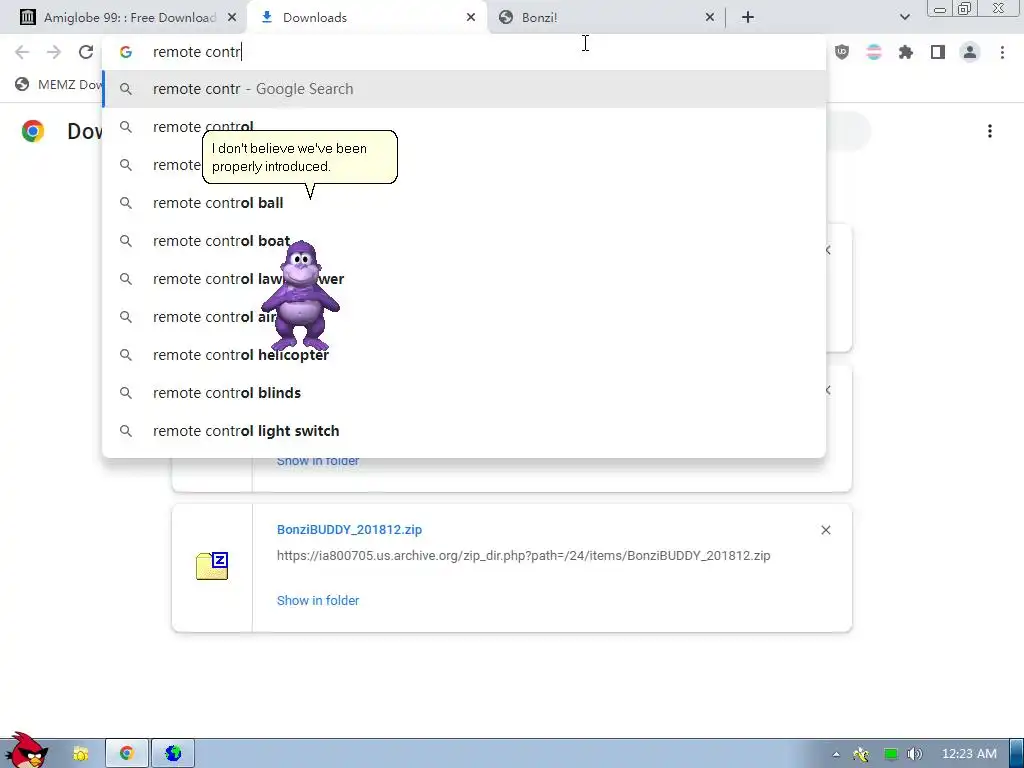Open the uBlock Origin shield extension
This screenshot has height=768, width=1024.
click(x=842, y=52)
